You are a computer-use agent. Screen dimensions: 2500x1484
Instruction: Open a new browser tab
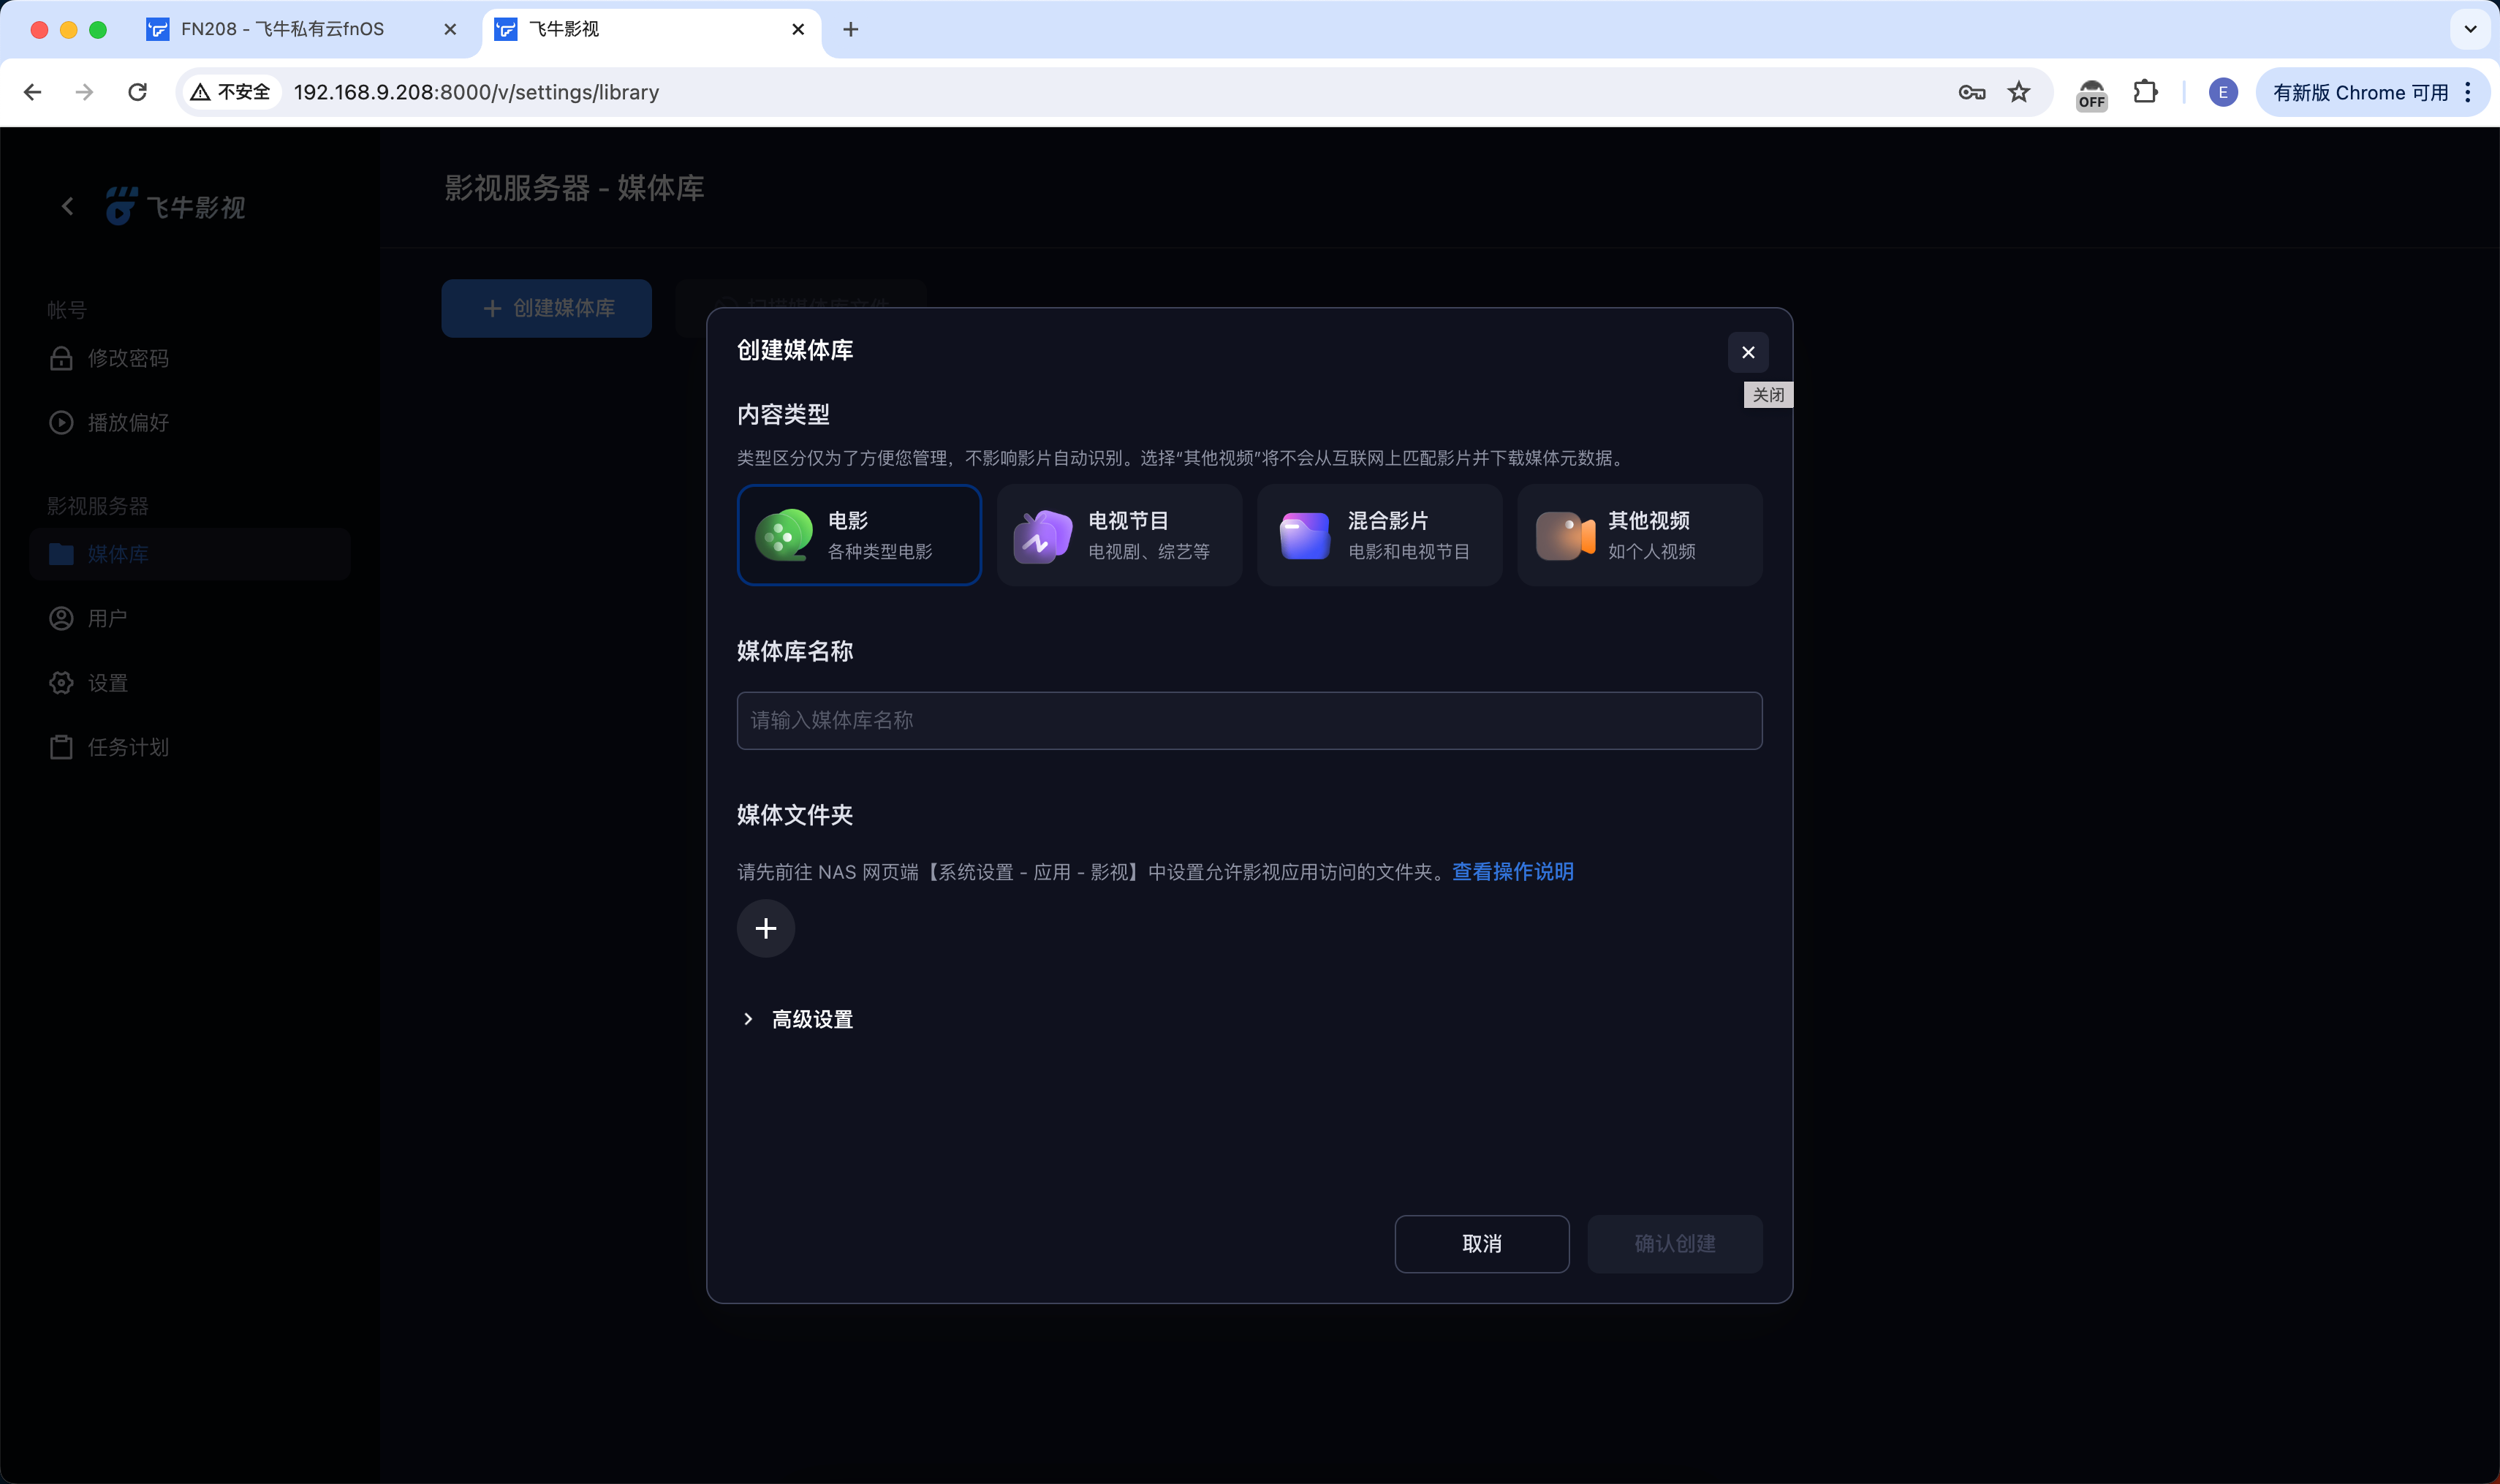850,29
